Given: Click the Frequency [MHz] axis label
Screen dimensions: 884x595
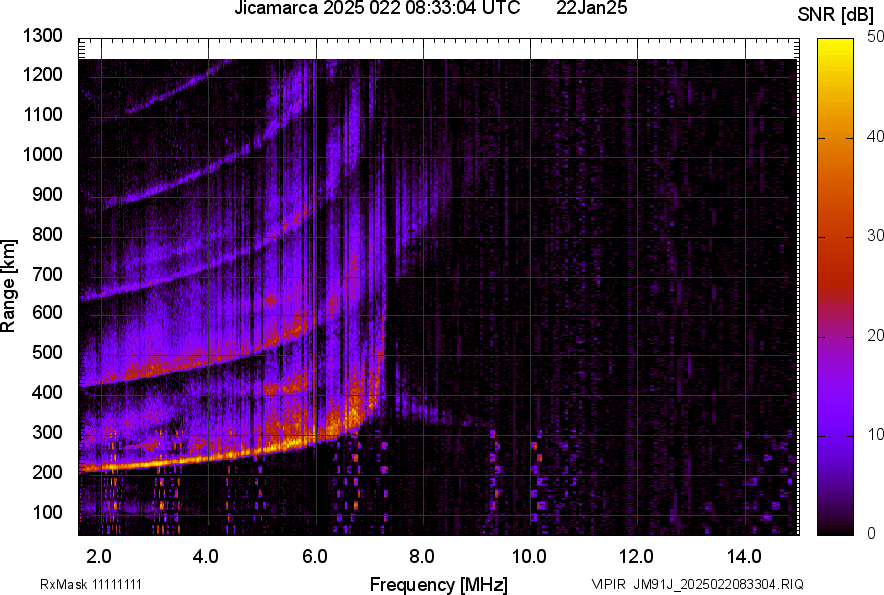Looking at the screenshot, I should pos(438,584).
